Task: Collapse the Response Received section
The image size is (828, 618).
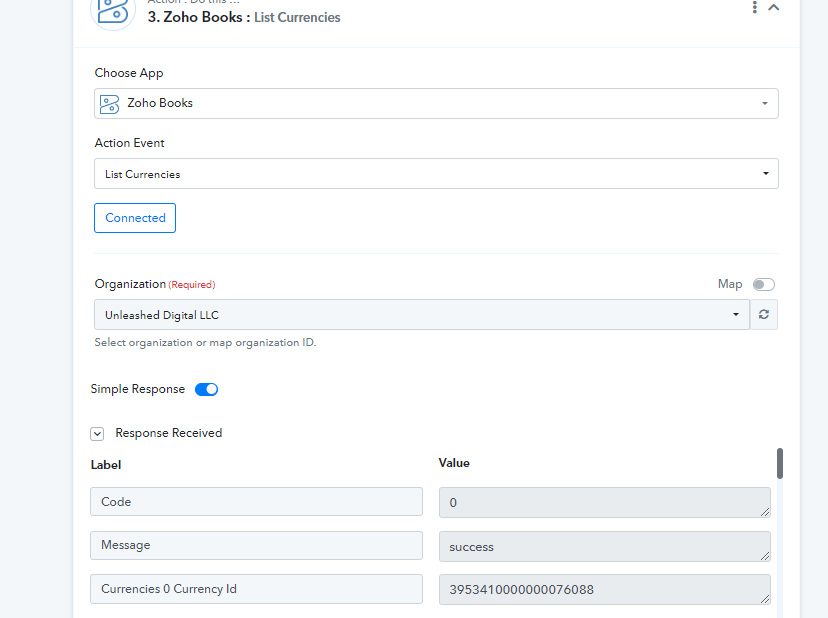Action: point(97,434)
